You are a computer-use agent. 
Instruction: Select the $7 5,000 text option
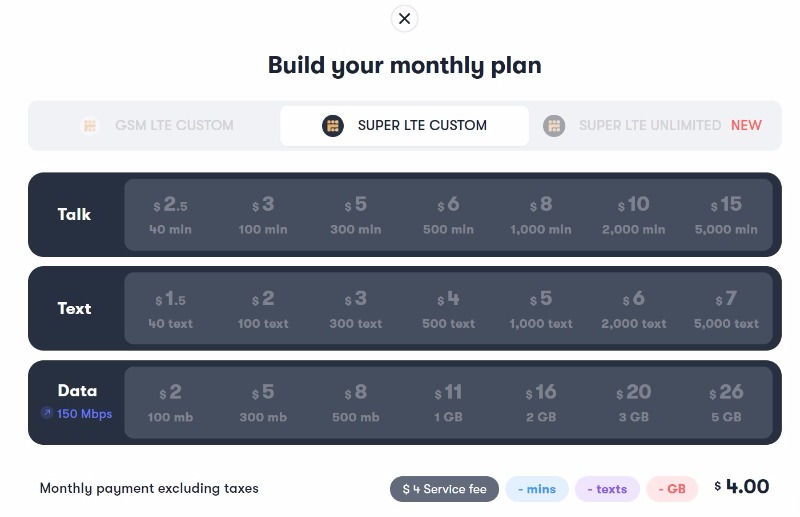click(x=726, y=308)
